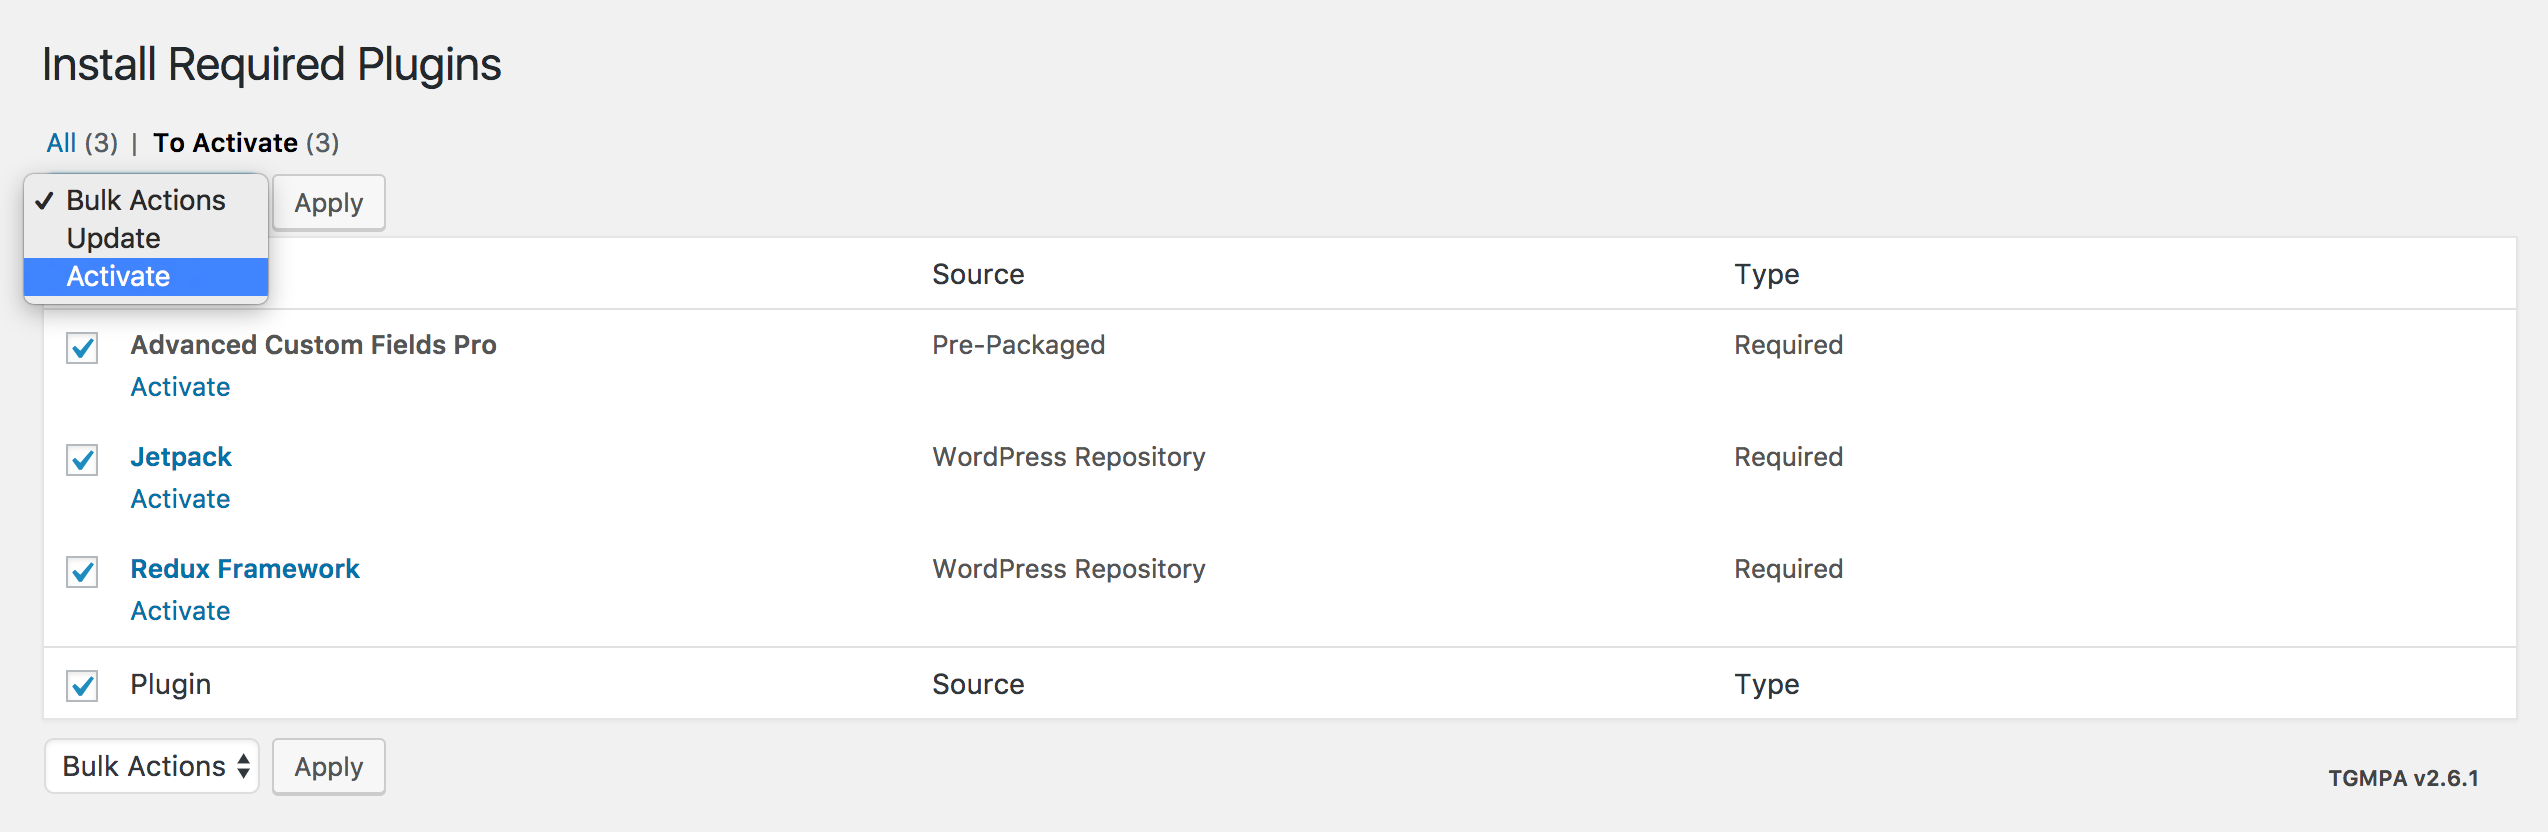
Task: Click the Plugin column label in the footer
Action: 171,685
